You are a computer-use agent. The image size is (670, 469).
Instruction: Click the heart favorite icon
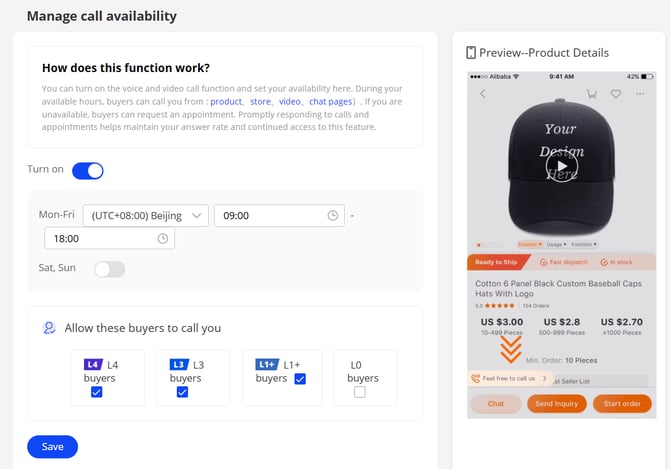(616, 94)
